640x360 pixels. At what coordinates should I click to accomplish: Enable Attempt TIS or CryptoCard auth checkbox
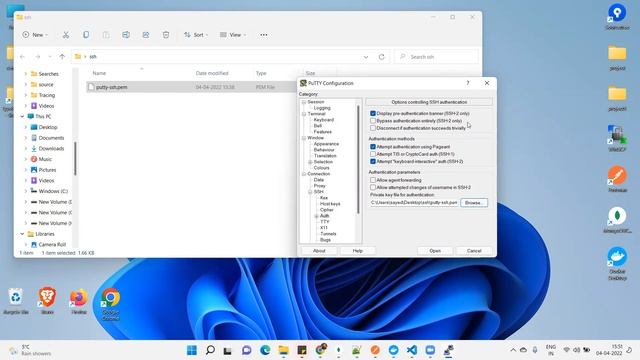click(373, 154)
